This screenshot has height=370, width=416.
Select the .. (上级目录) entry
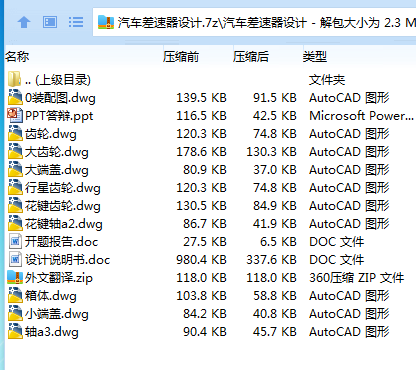point(57,80)
